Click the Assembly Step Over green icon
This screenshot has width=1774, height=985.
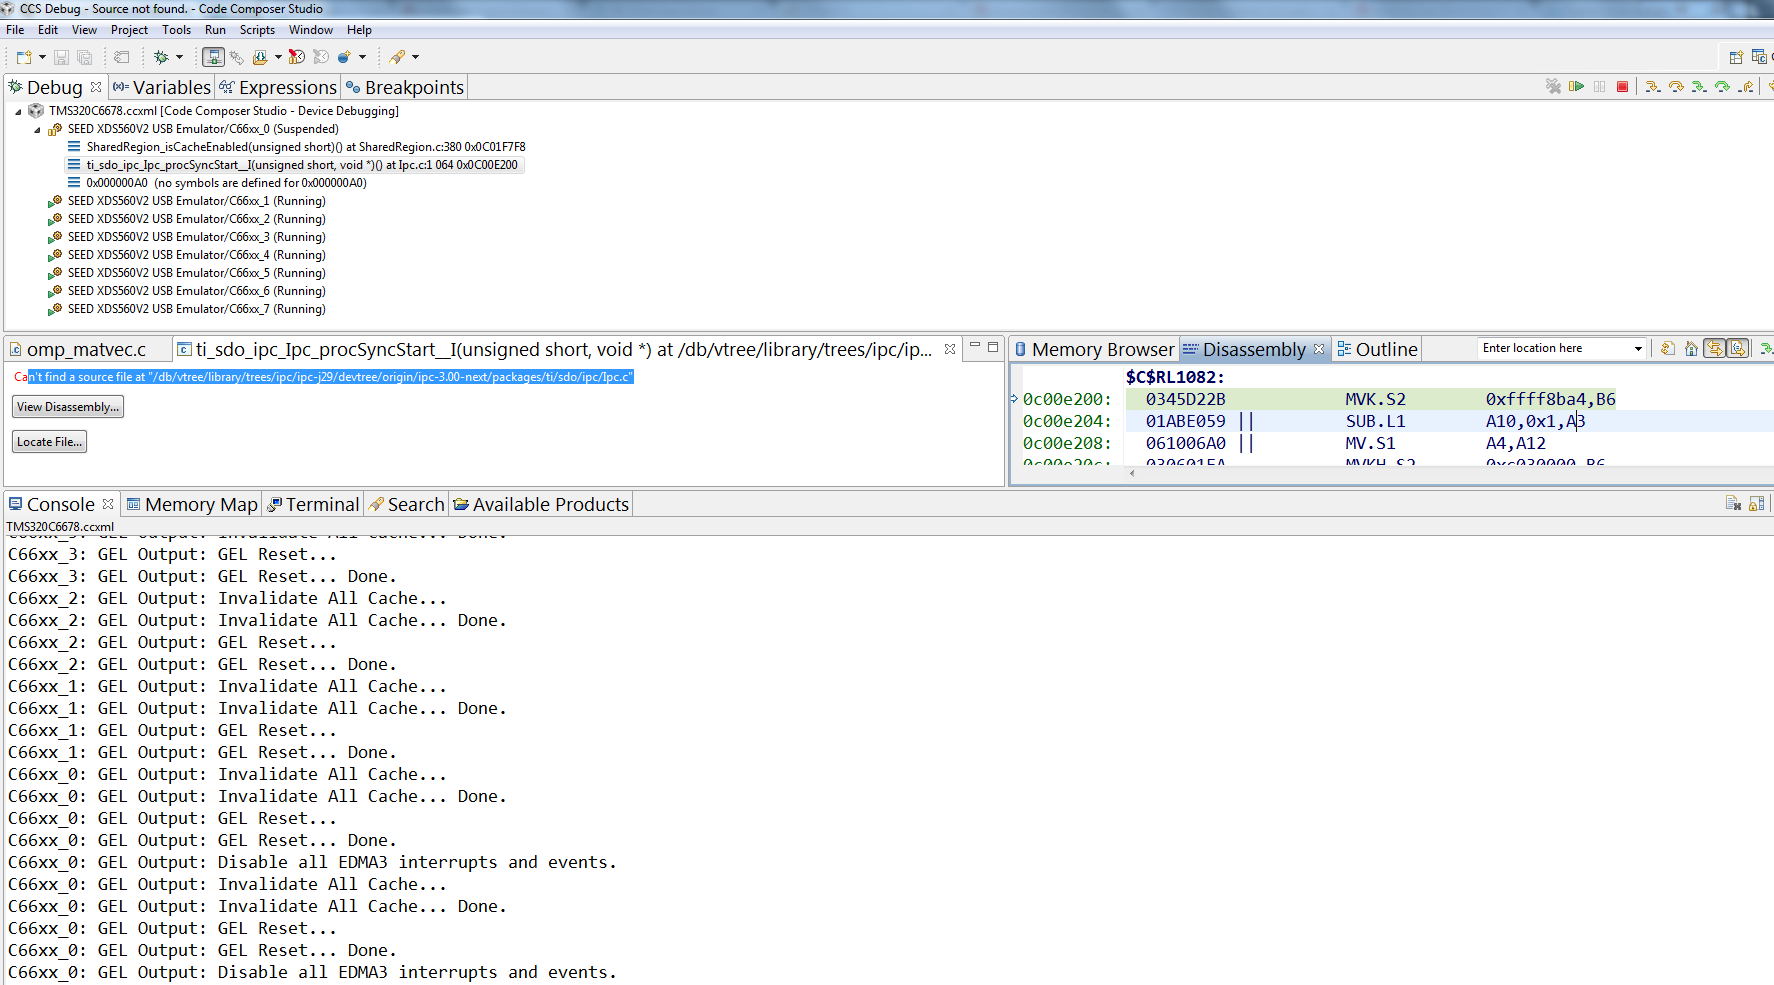click(x=1722, y=87)
